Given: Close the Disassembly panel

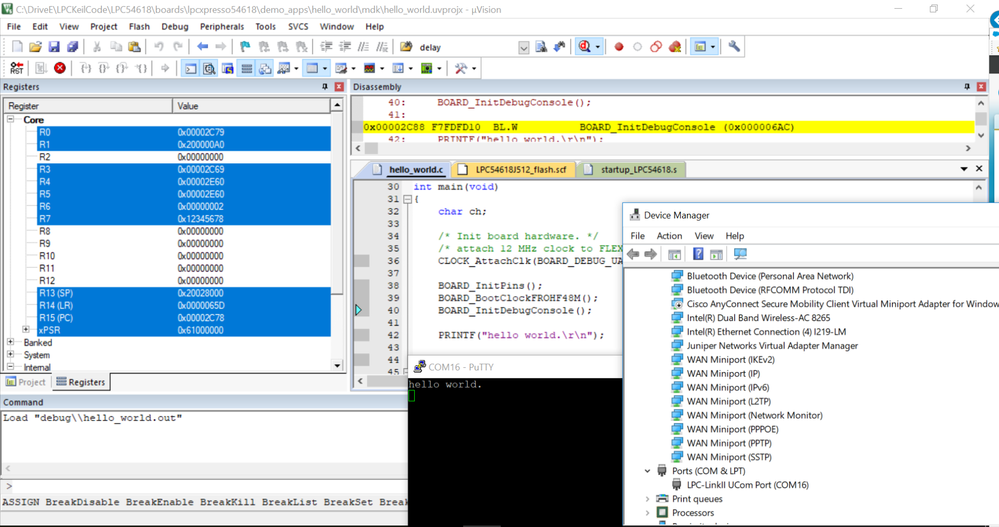Looking at the screenshot, I should 981,87.
